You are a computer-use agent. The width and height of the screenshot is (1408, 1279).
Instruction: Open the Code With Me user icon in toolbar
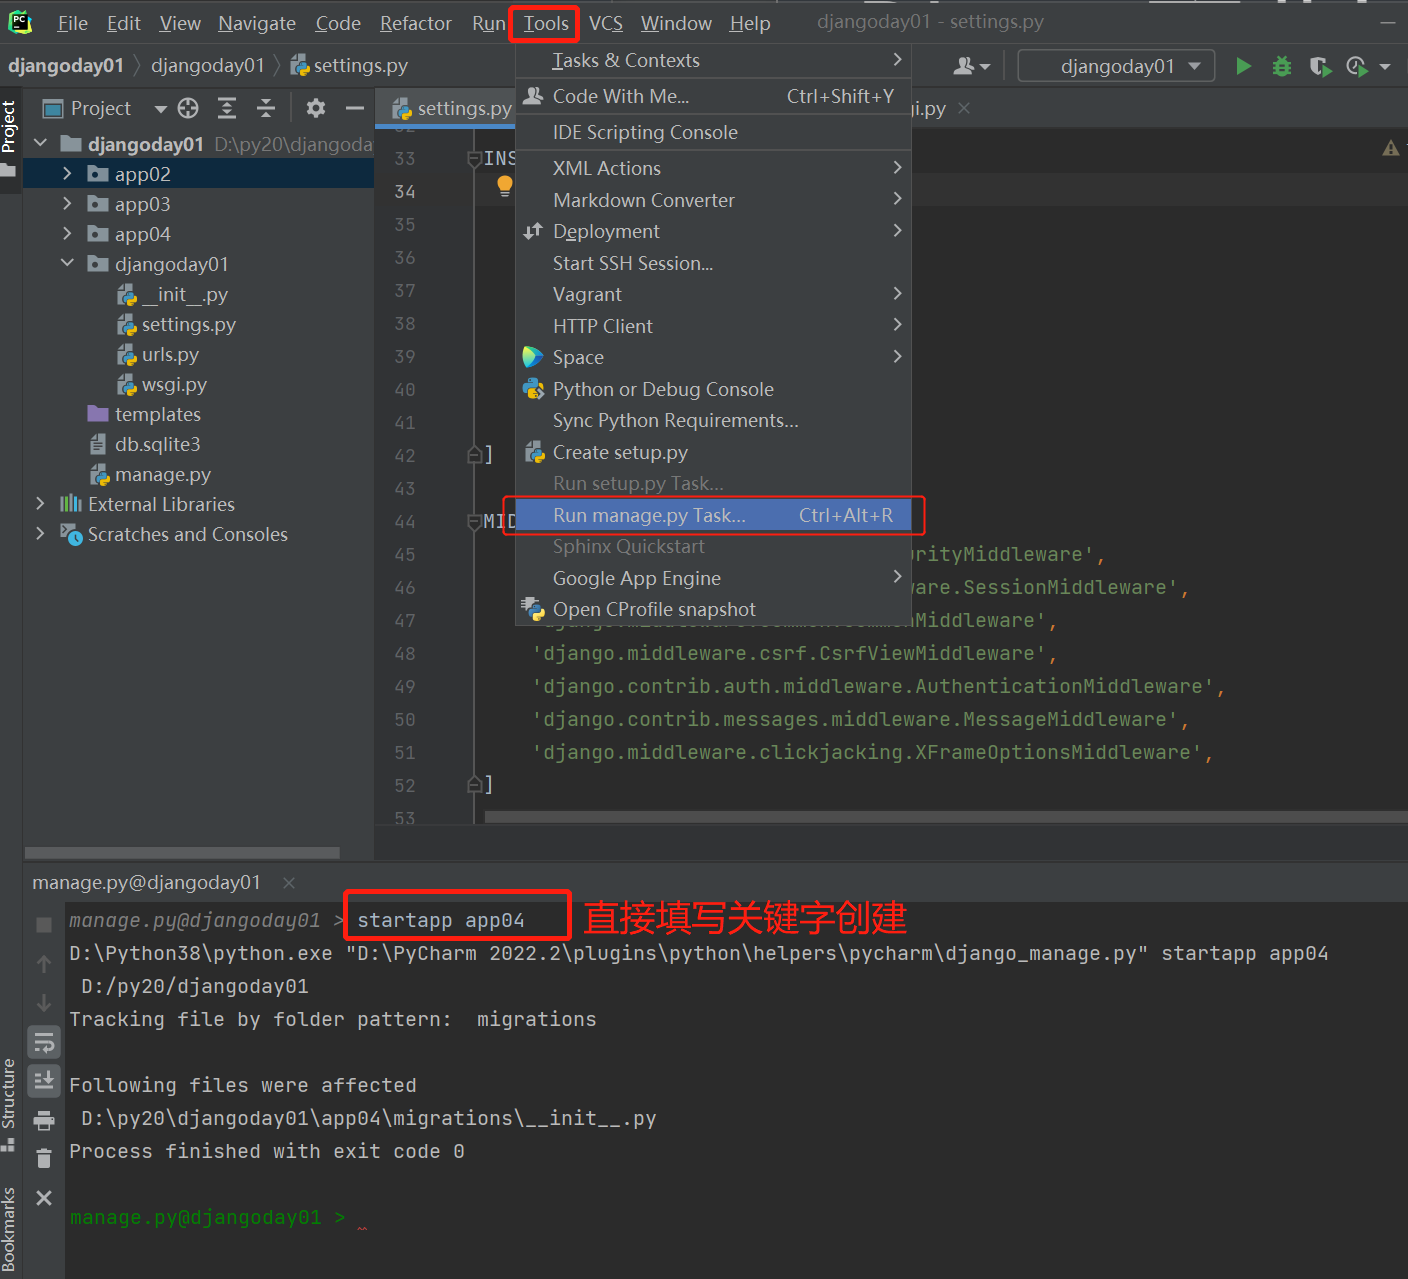(971, 66)
